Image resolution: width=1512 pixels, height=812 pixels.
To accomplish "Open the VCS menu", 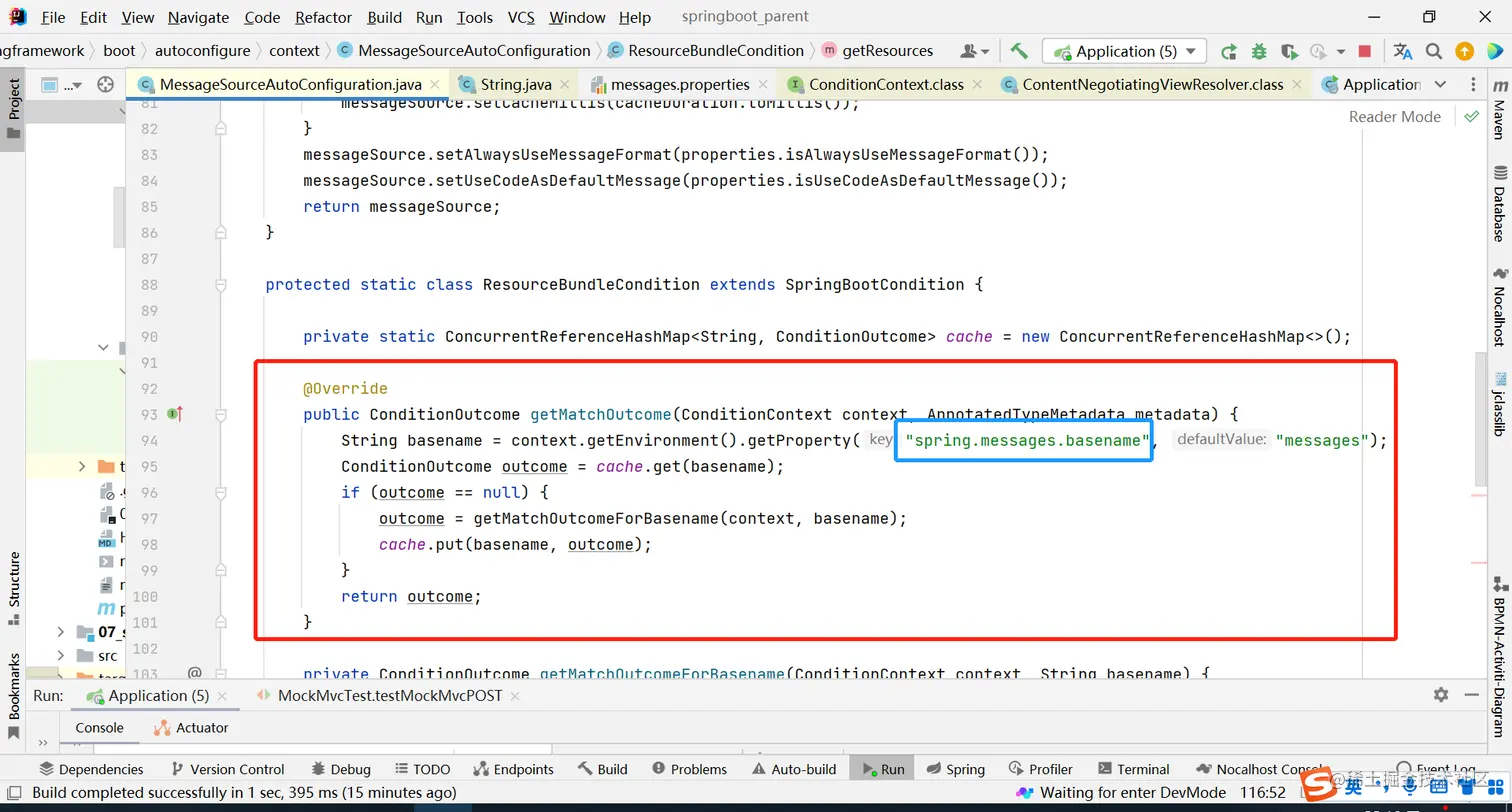I will [x=521, y=17].
